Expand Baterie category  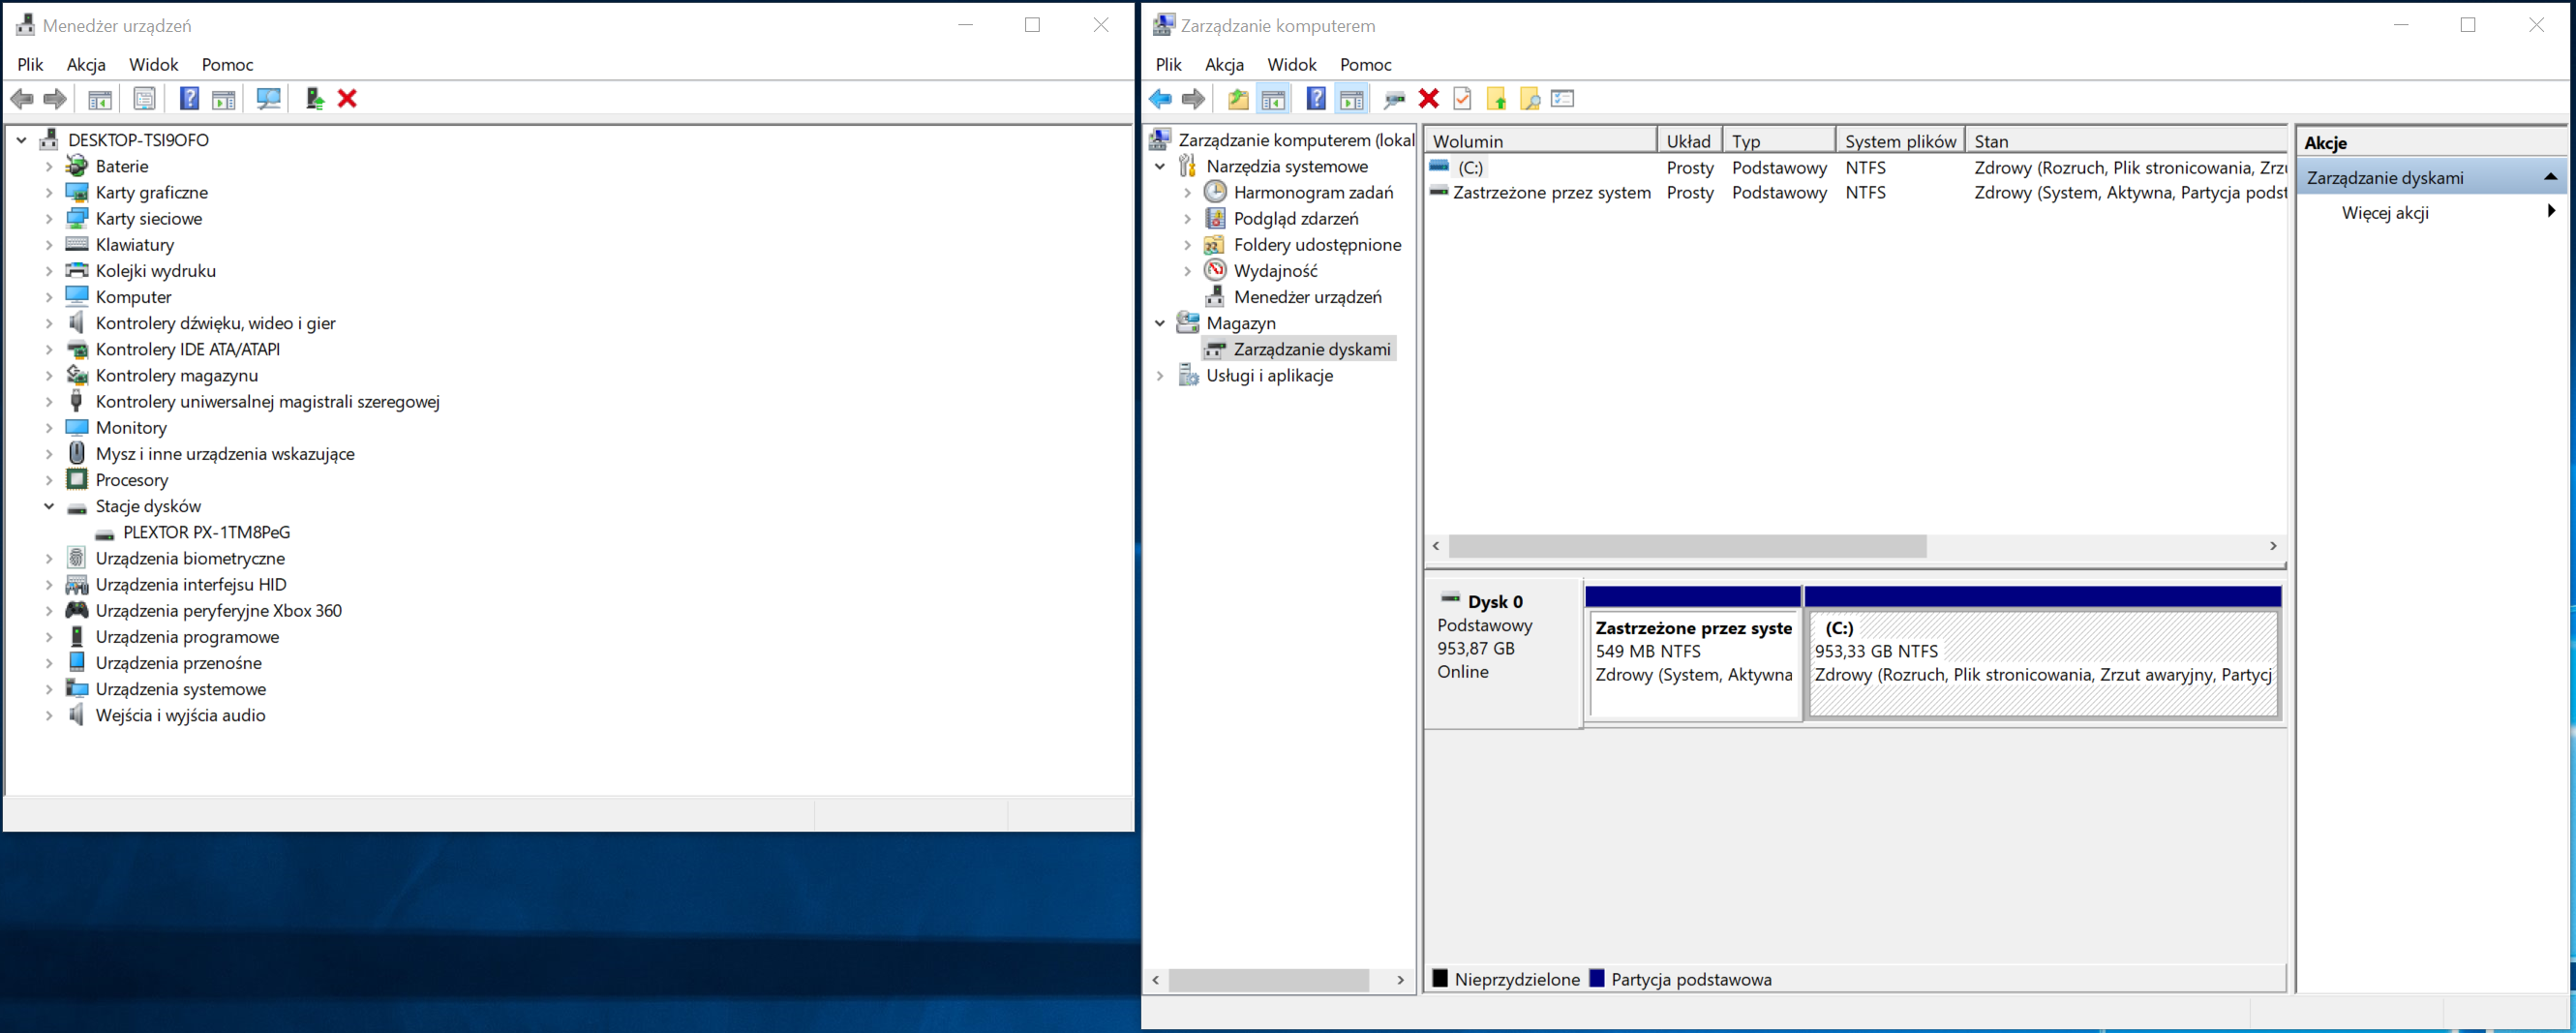pyautogui.click(x=49, y=167)
